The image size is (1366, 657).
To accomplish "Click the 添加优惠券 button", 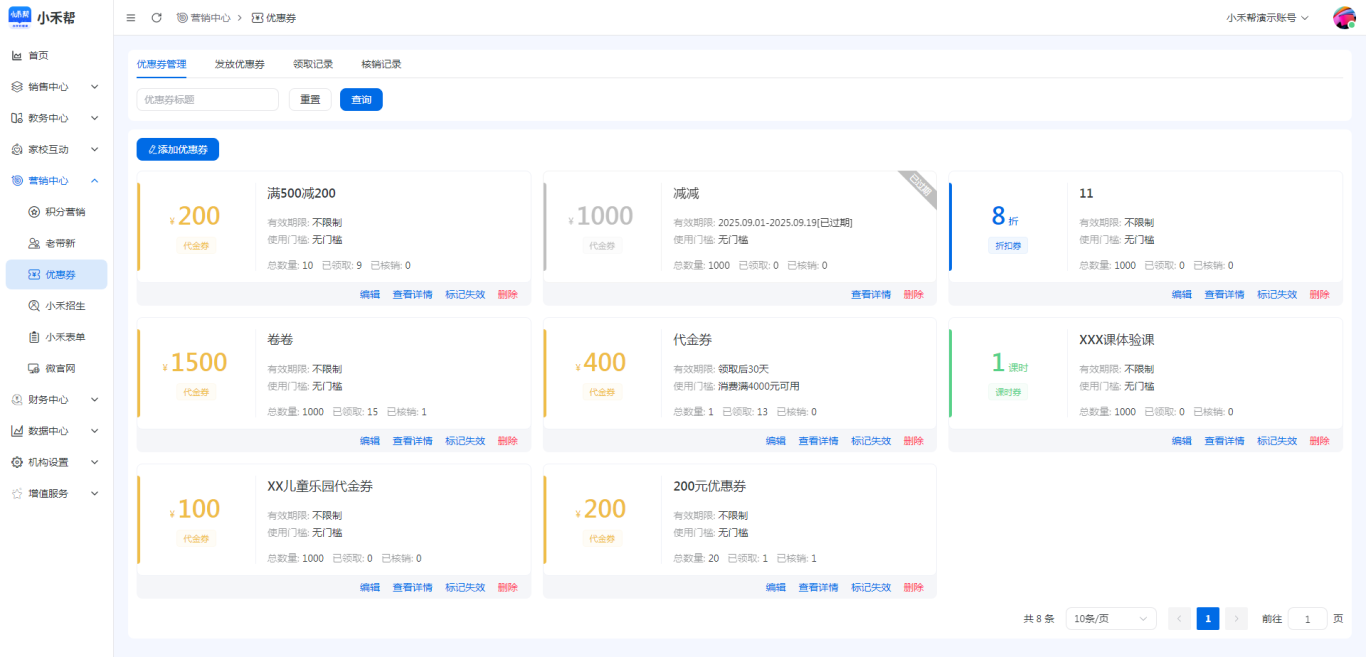I will [x=177, y=149].
